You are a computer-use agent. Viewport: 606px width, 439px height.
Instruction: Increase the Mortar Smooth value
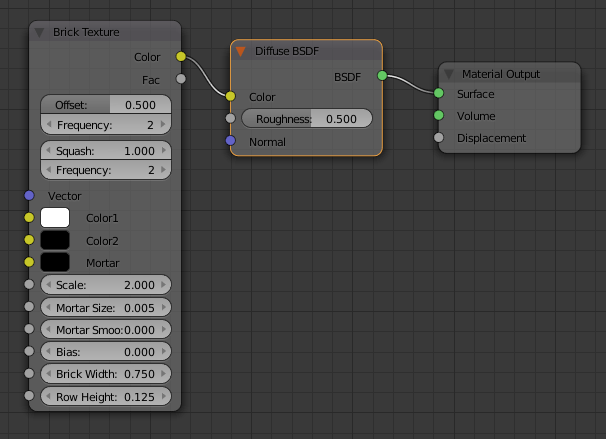[x=163, y=329]
